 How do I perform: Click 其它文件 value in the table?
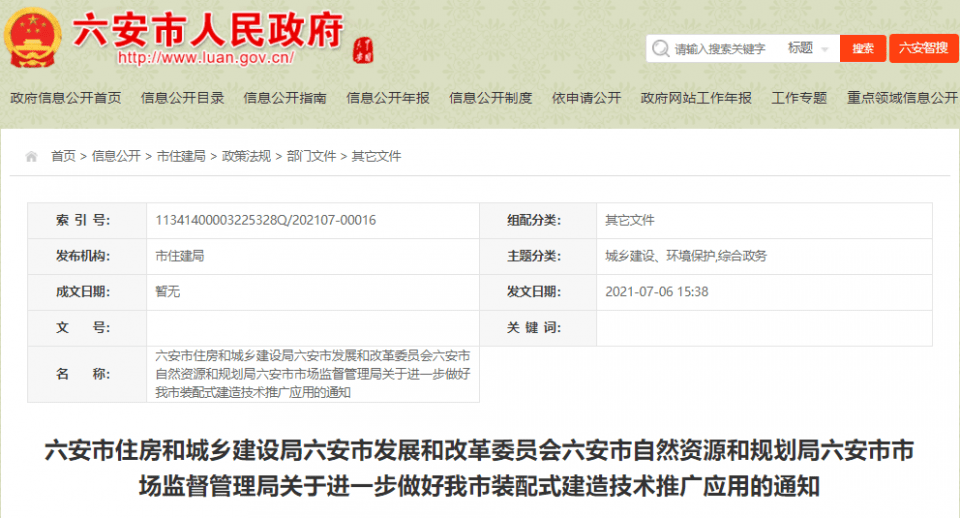[629, 220]
